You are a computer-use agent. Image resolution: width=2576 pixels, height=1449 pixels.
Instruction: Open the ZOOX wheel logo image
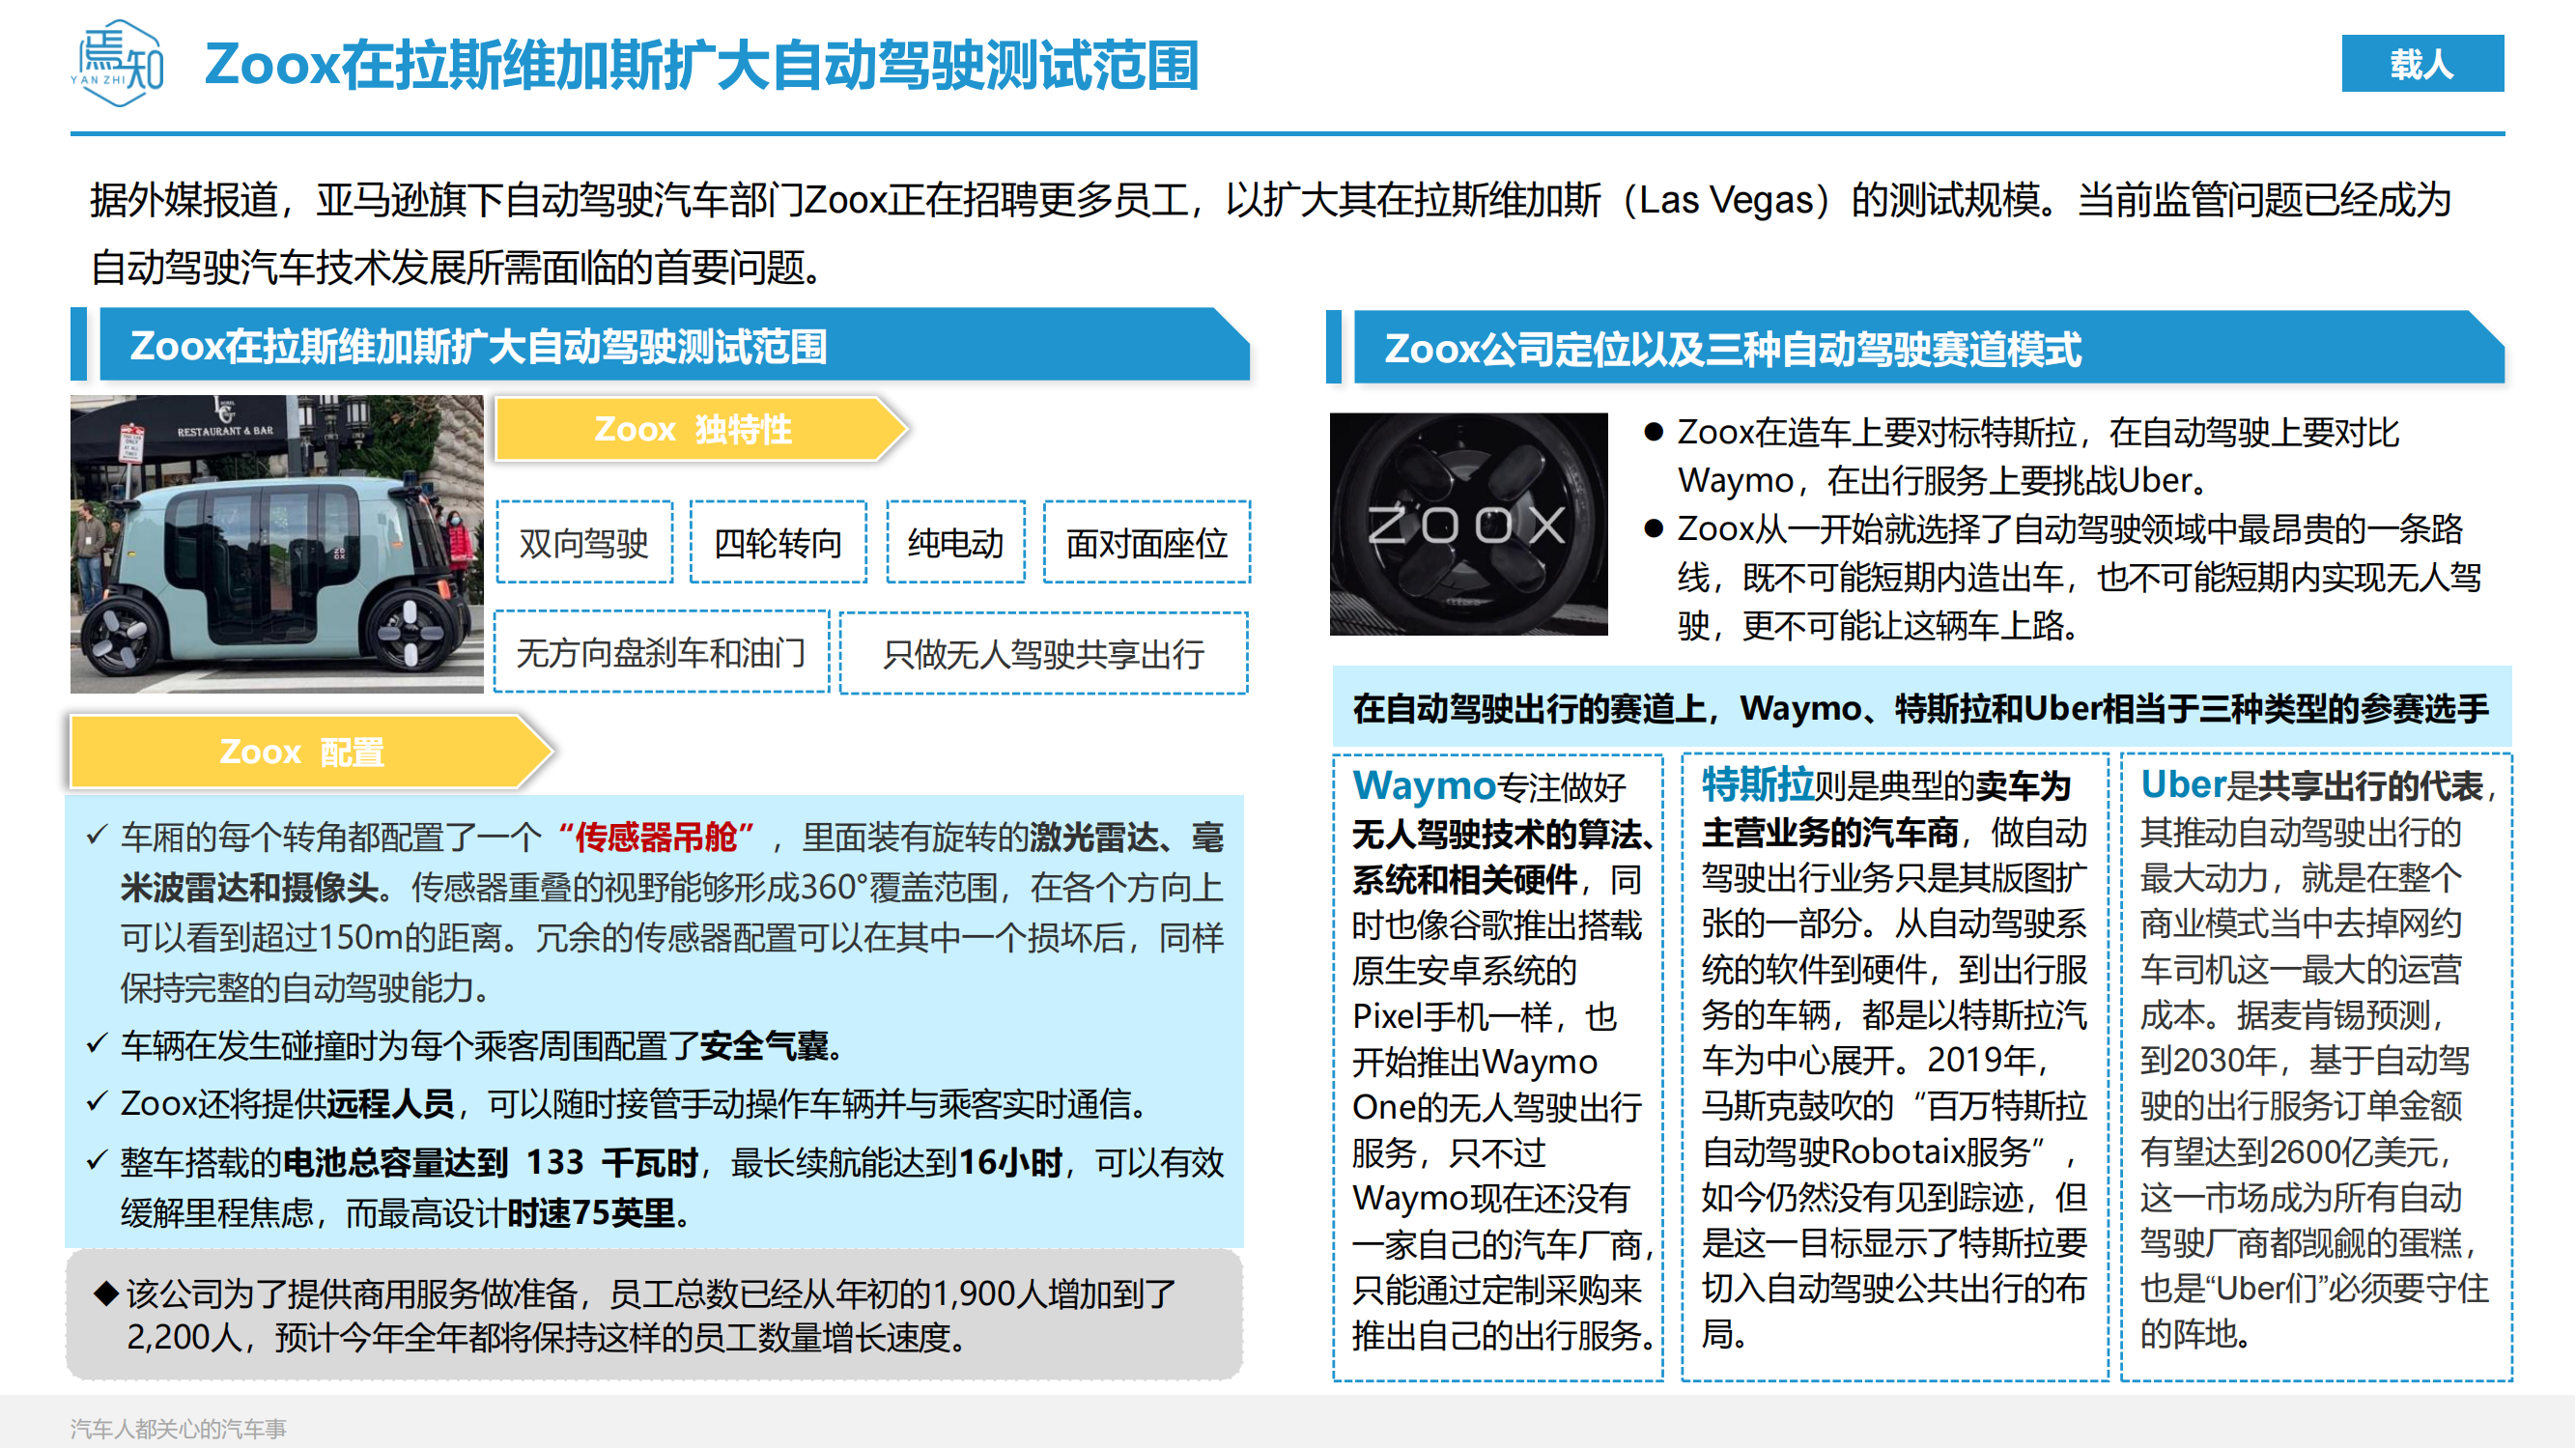1468,524
